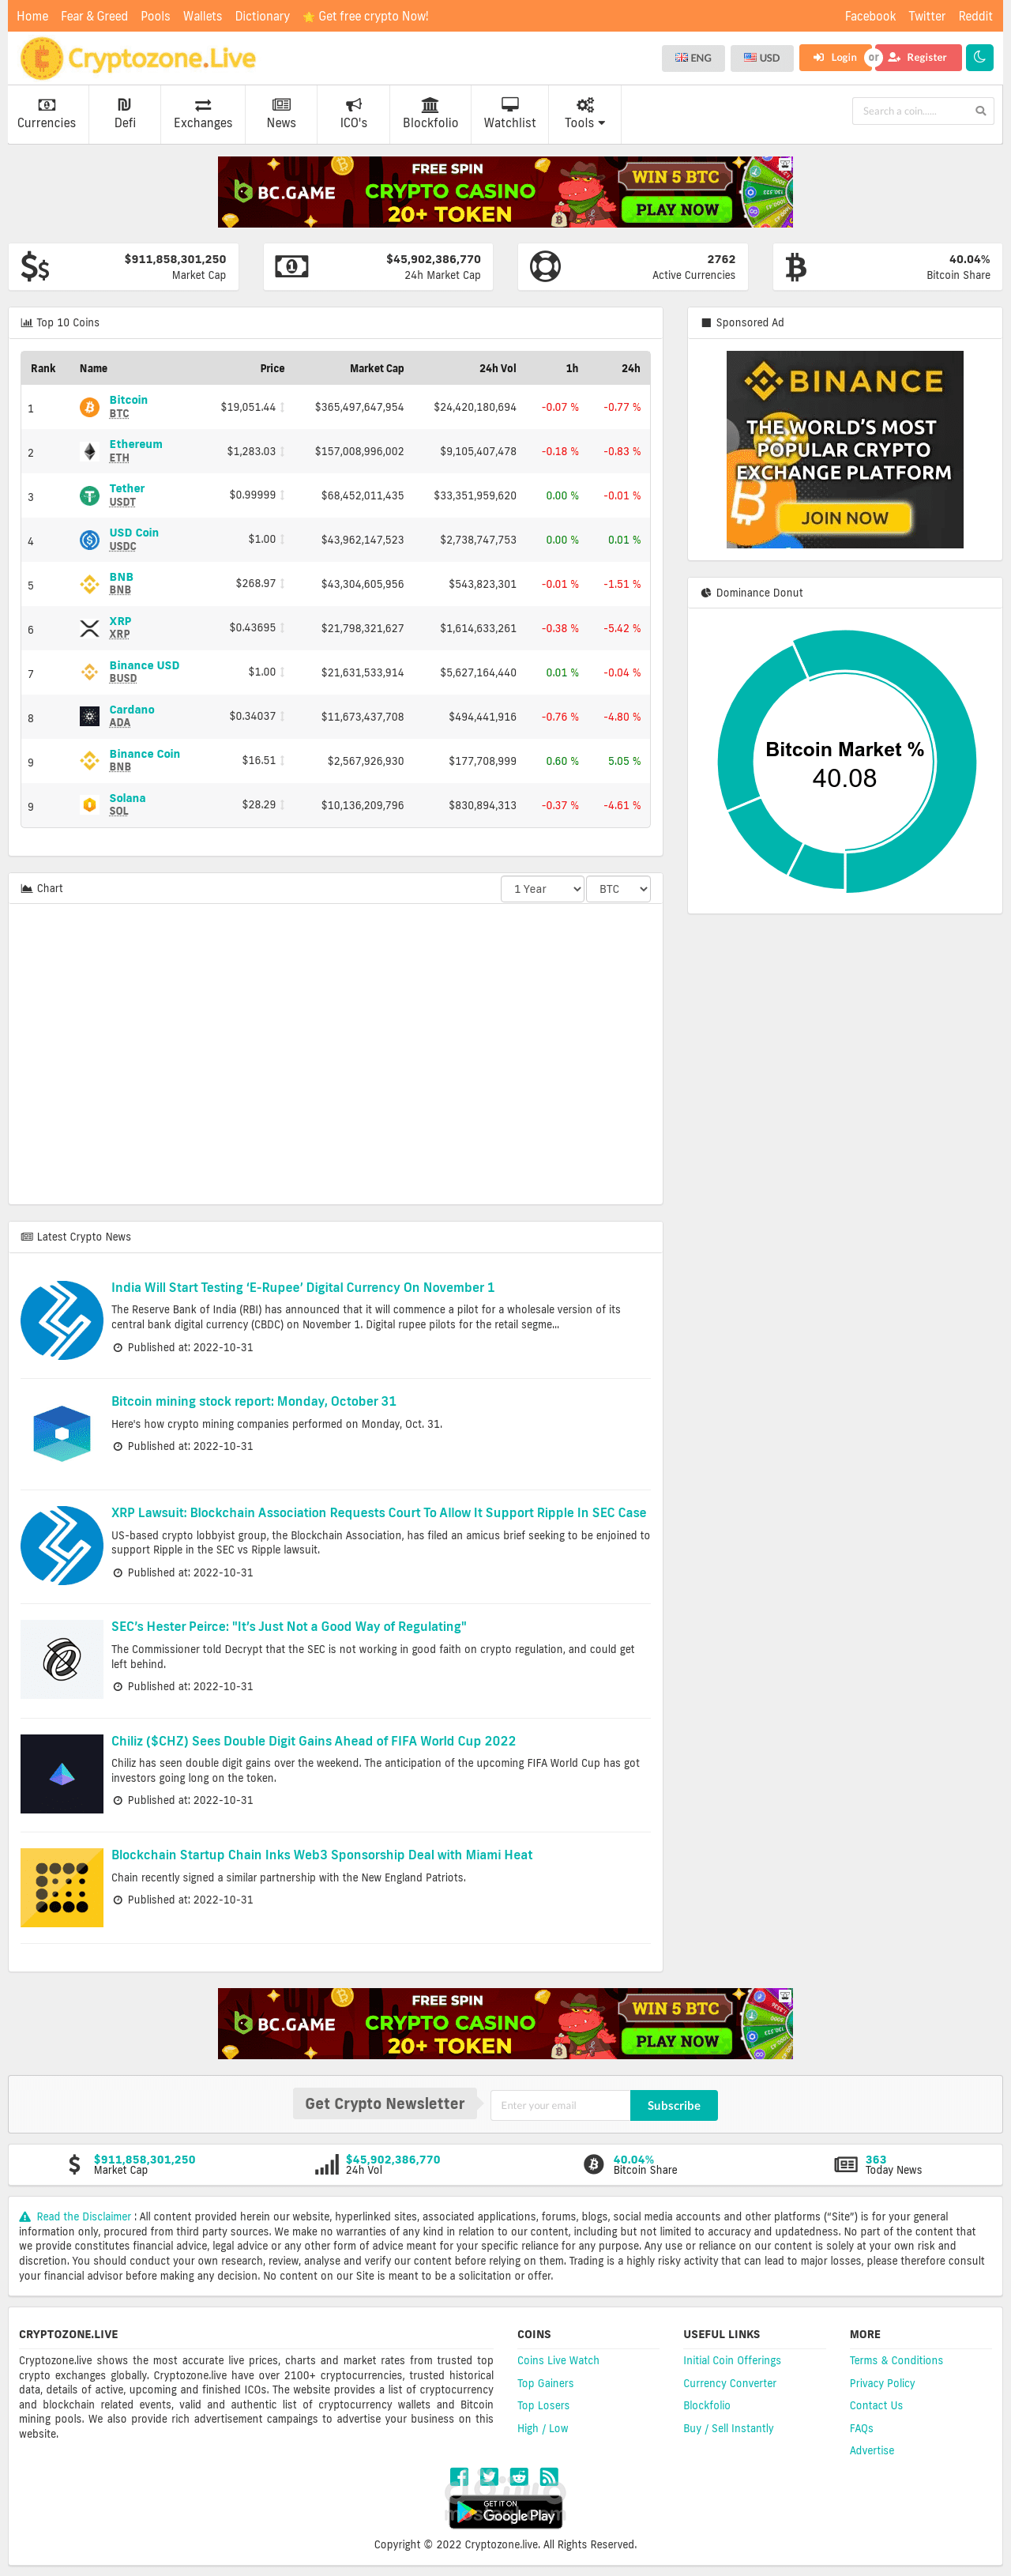Sort table by Market Cap header

tap(377, 368)
